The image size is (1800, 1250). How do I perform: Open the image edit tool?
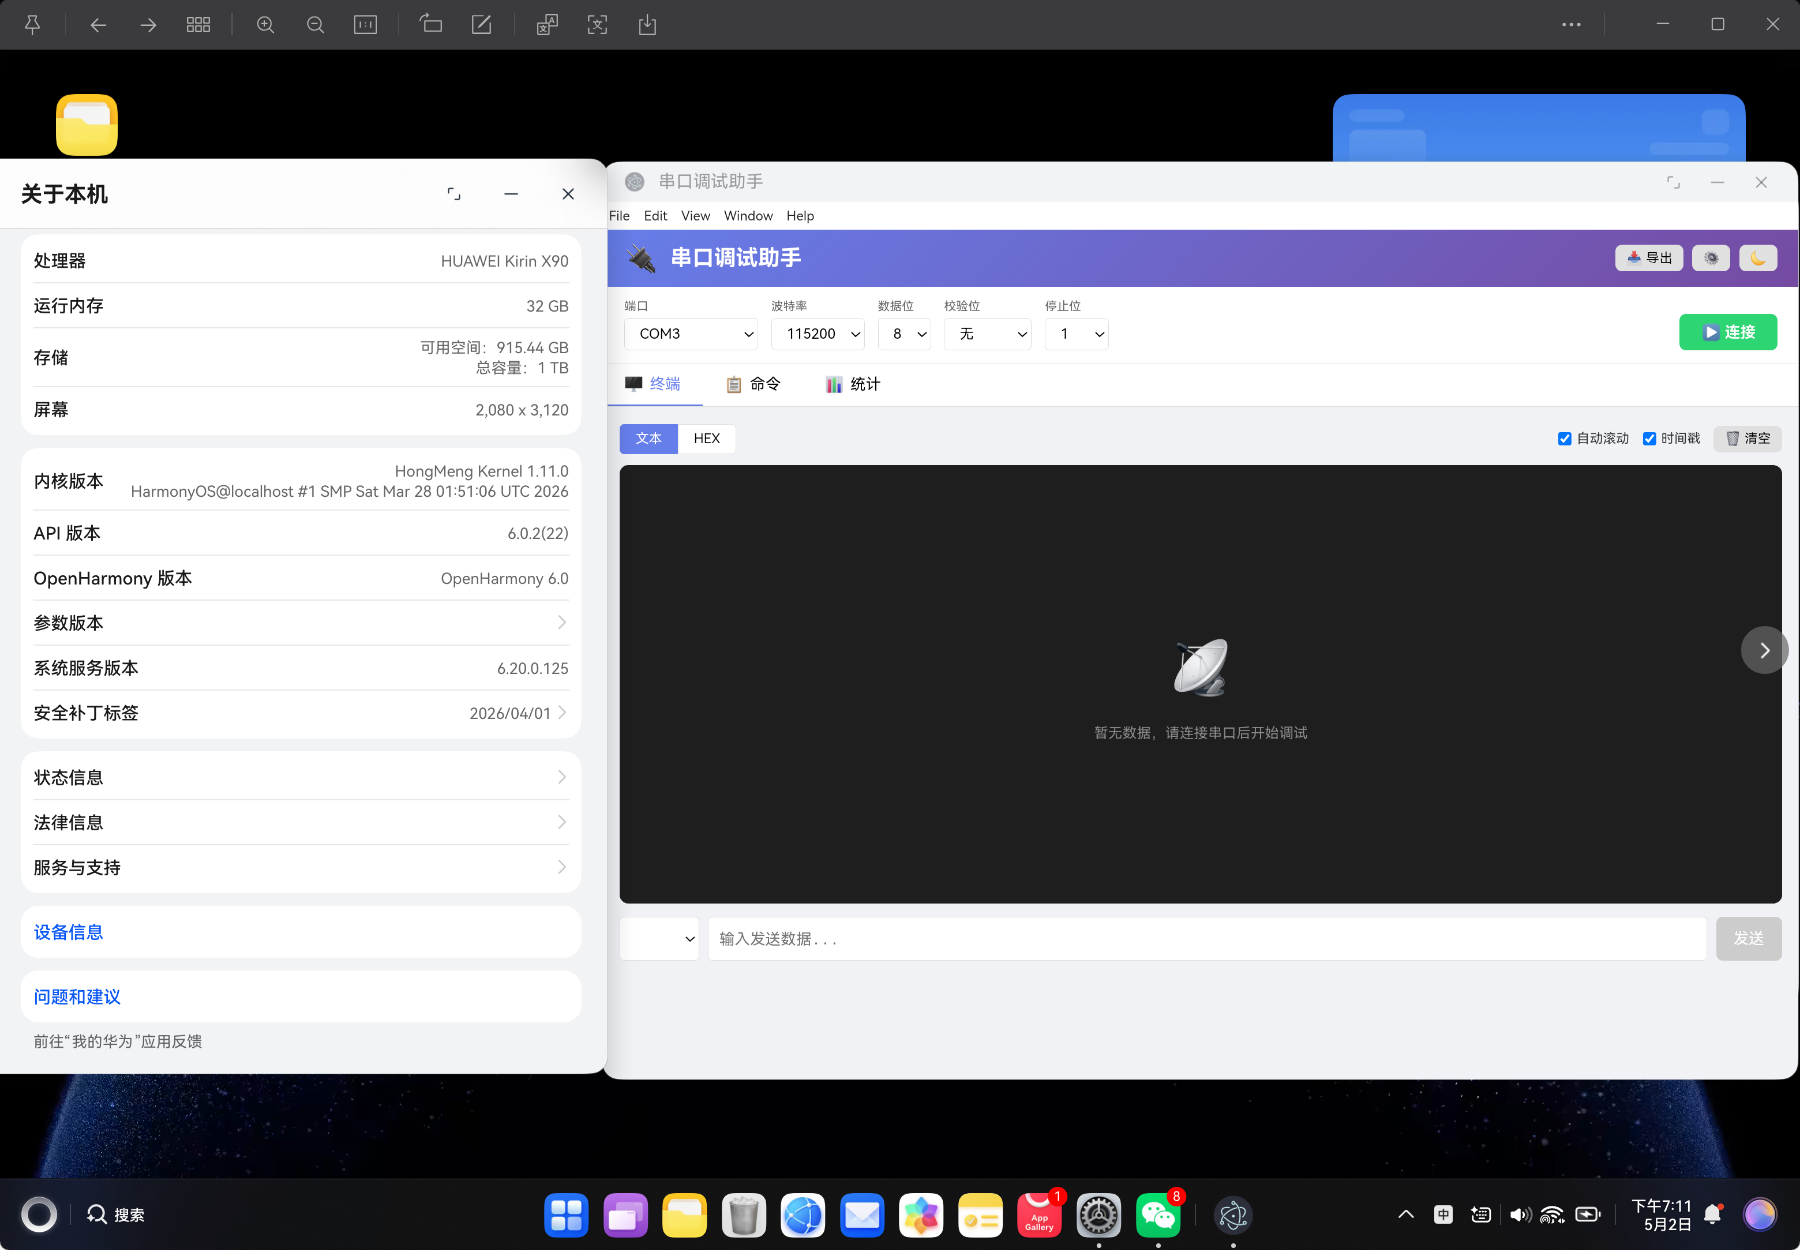[x=481, y=25]
